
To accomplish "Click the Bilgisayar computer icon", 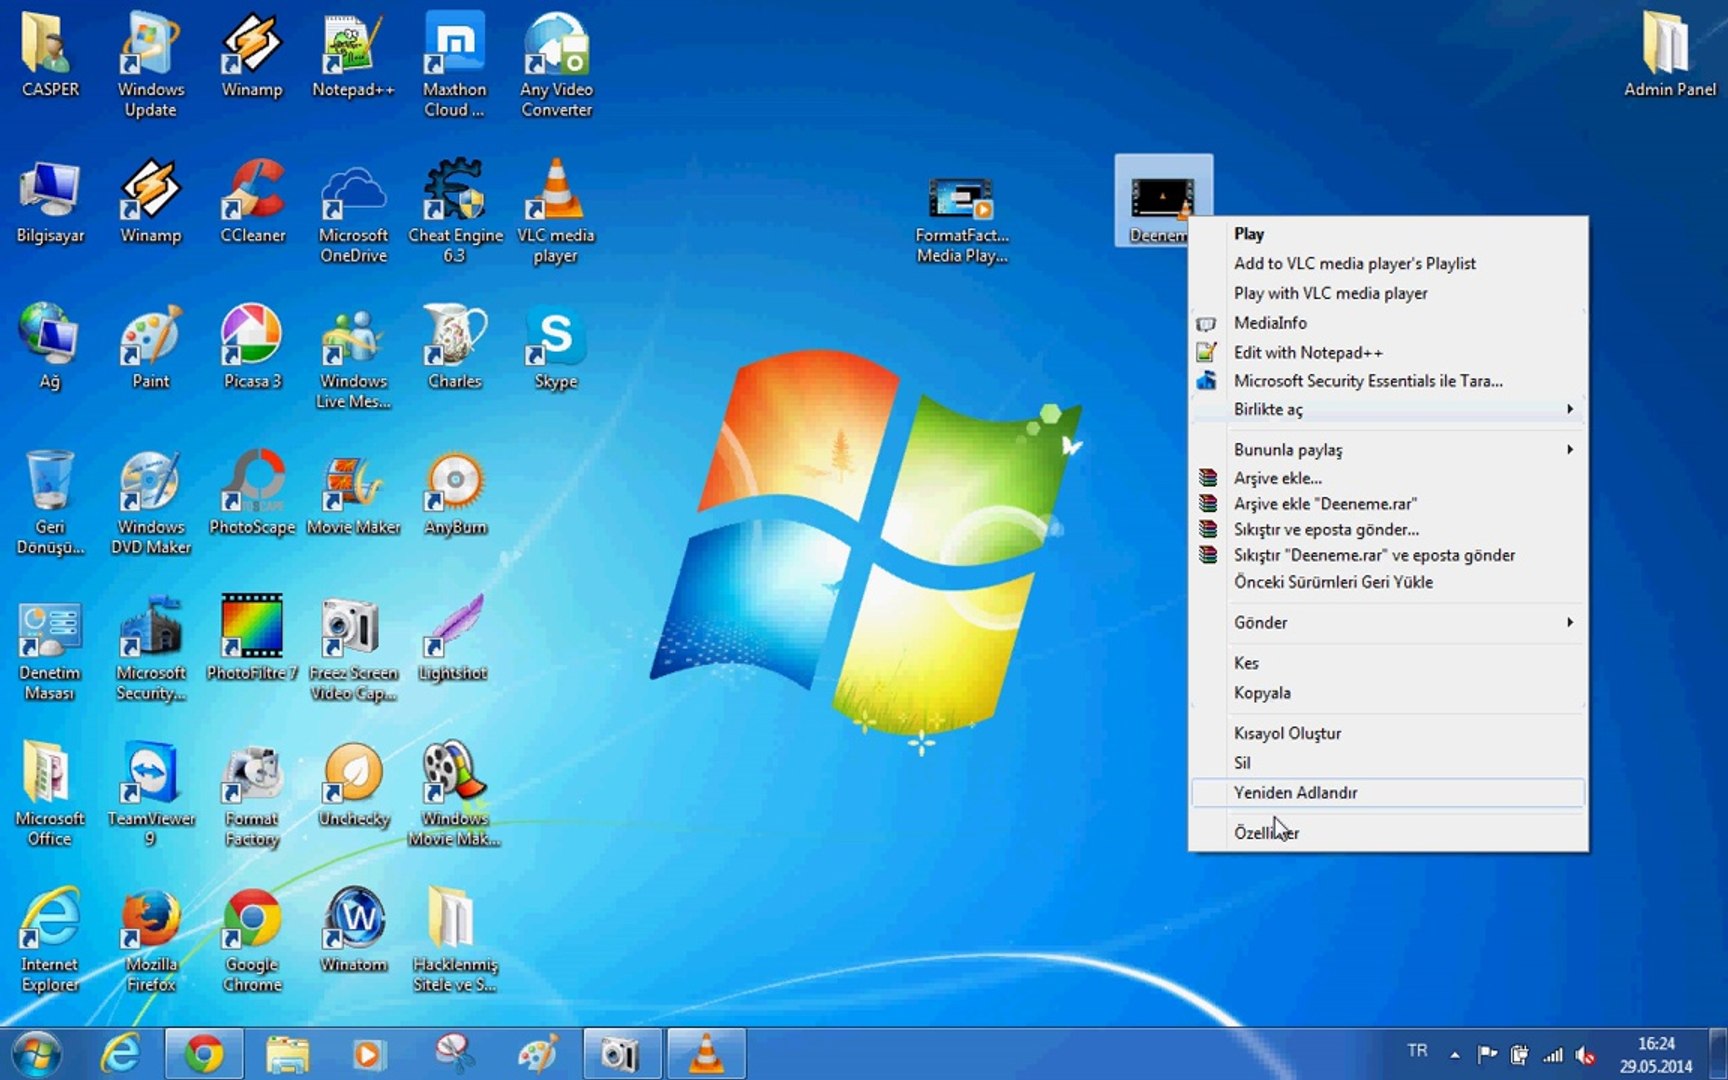I will 50,202.
